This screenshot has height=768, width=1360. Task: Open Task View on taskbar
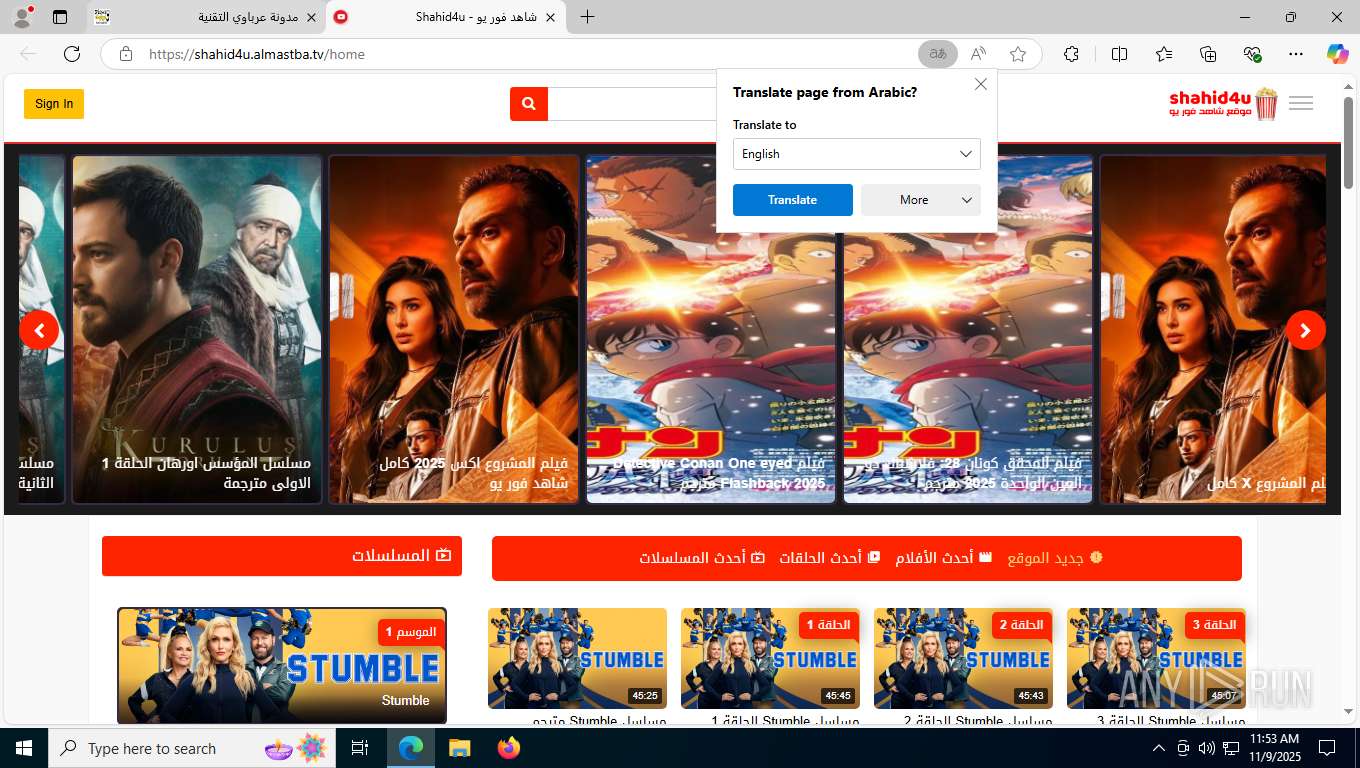360,748
